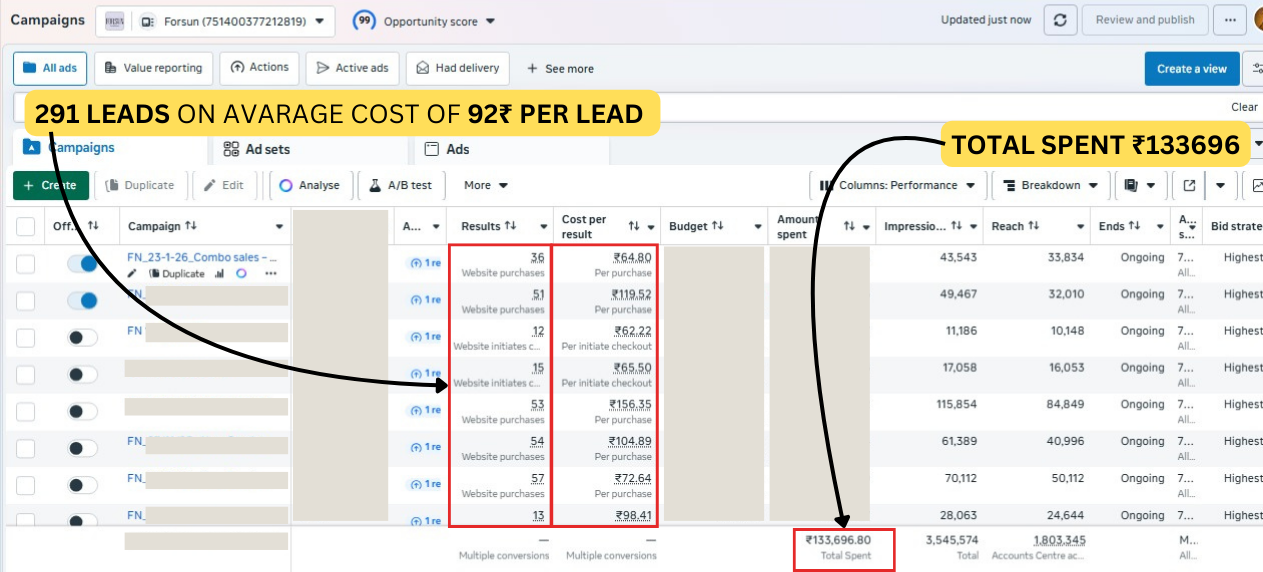This screenshot has width=1263, height=572.
Task: Open the Breakdown dropdown
Action: point(1049,185)
